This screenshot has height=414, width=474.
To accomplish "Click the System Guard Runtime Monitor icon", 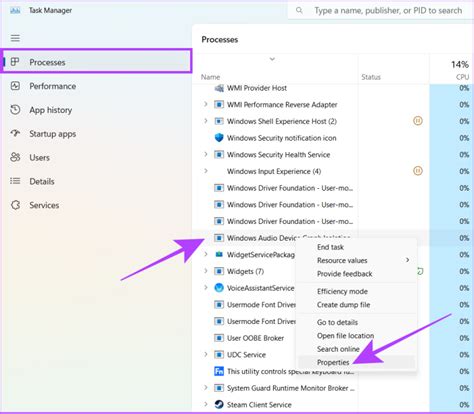I will coord(219,388).
